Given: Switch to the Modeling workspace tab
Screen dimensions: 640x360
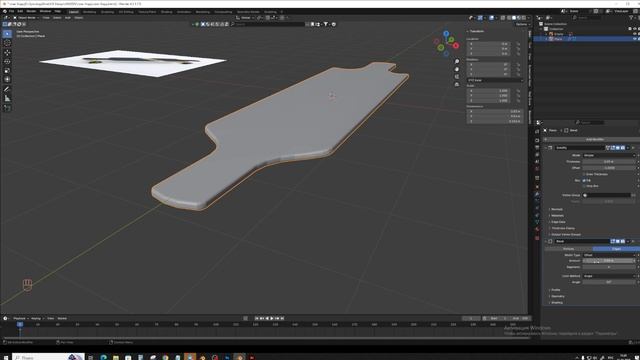Looking at the screenshot, I should pos(89,12).
